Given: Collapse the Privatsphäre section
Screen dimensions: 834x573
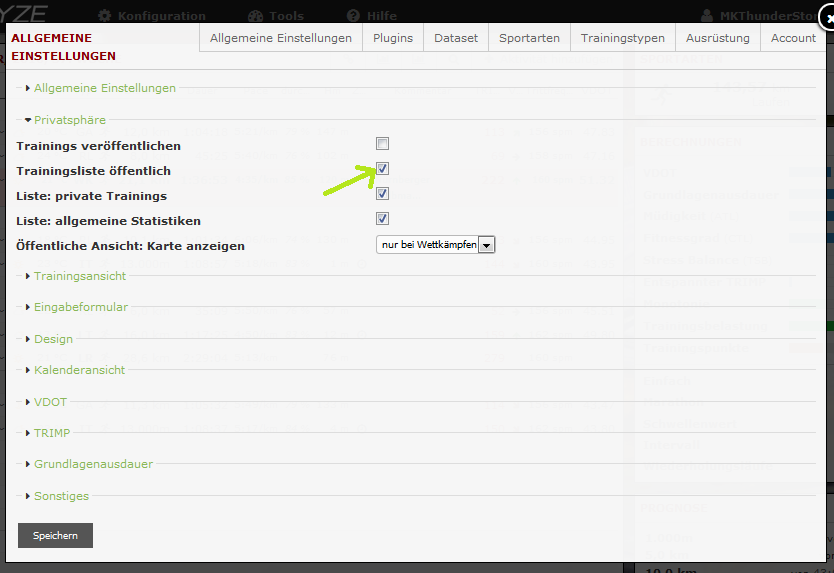Looking at the screenshot, I should pos(69,120).
